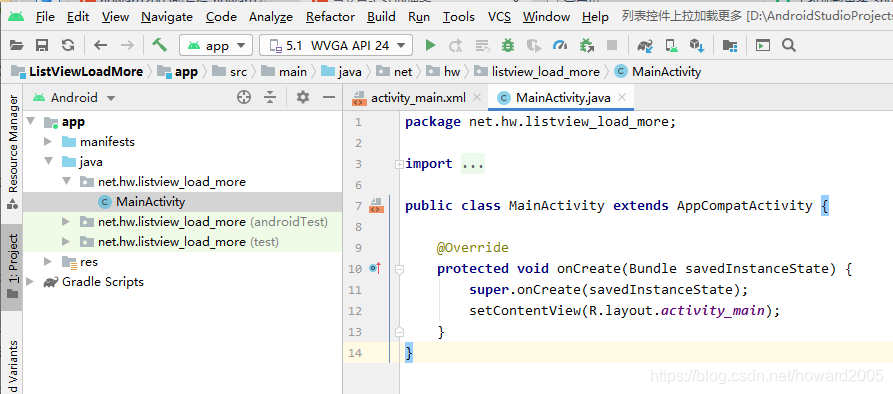Close the activity_main.xml tab
Screen dimensions: 893x394
point(477,97)
